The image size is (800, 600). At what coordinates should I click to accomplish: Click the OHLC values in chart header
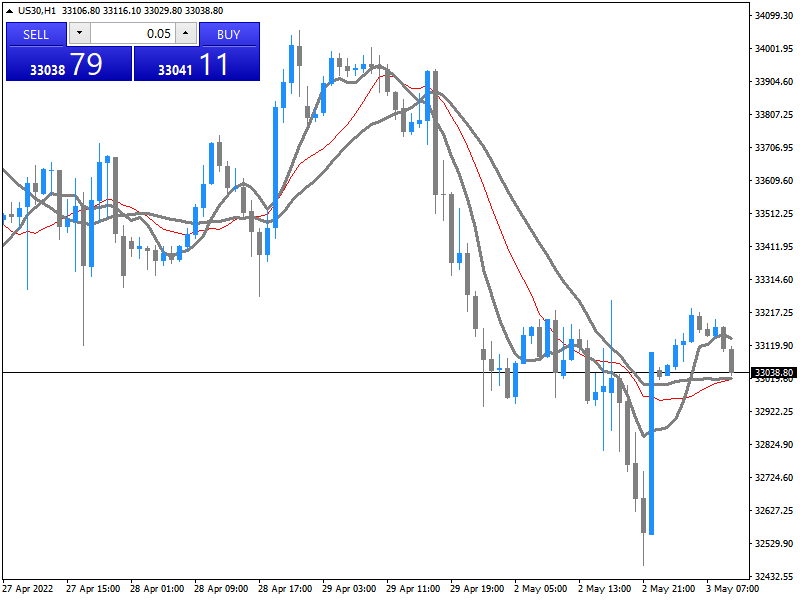coord(142,10)
